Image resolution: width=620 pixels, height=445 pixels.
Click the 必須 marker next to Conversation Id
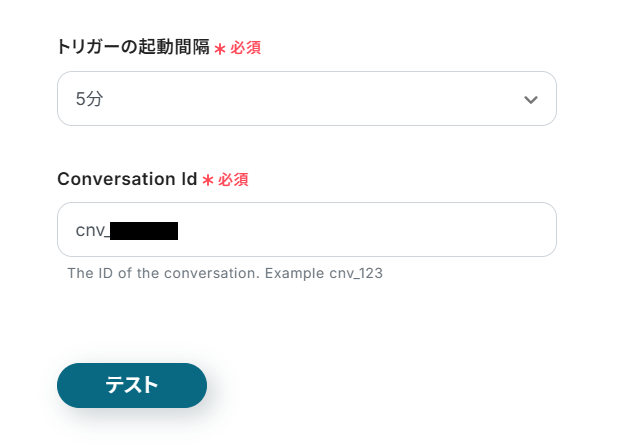pos(233,180)
